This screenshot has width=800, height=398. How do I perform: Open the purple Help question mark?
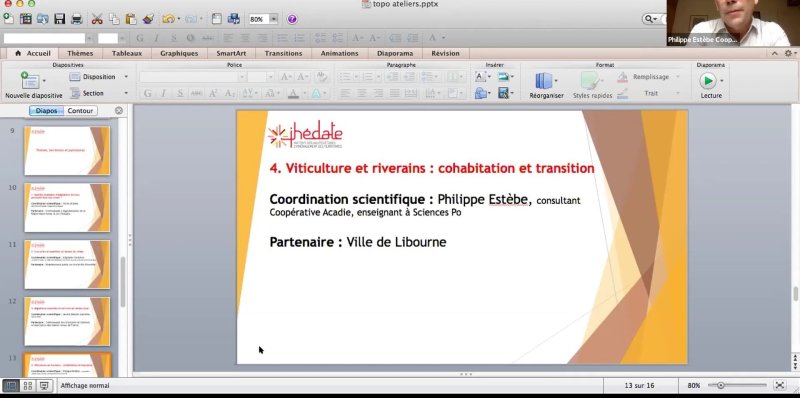tap(292, 19)
